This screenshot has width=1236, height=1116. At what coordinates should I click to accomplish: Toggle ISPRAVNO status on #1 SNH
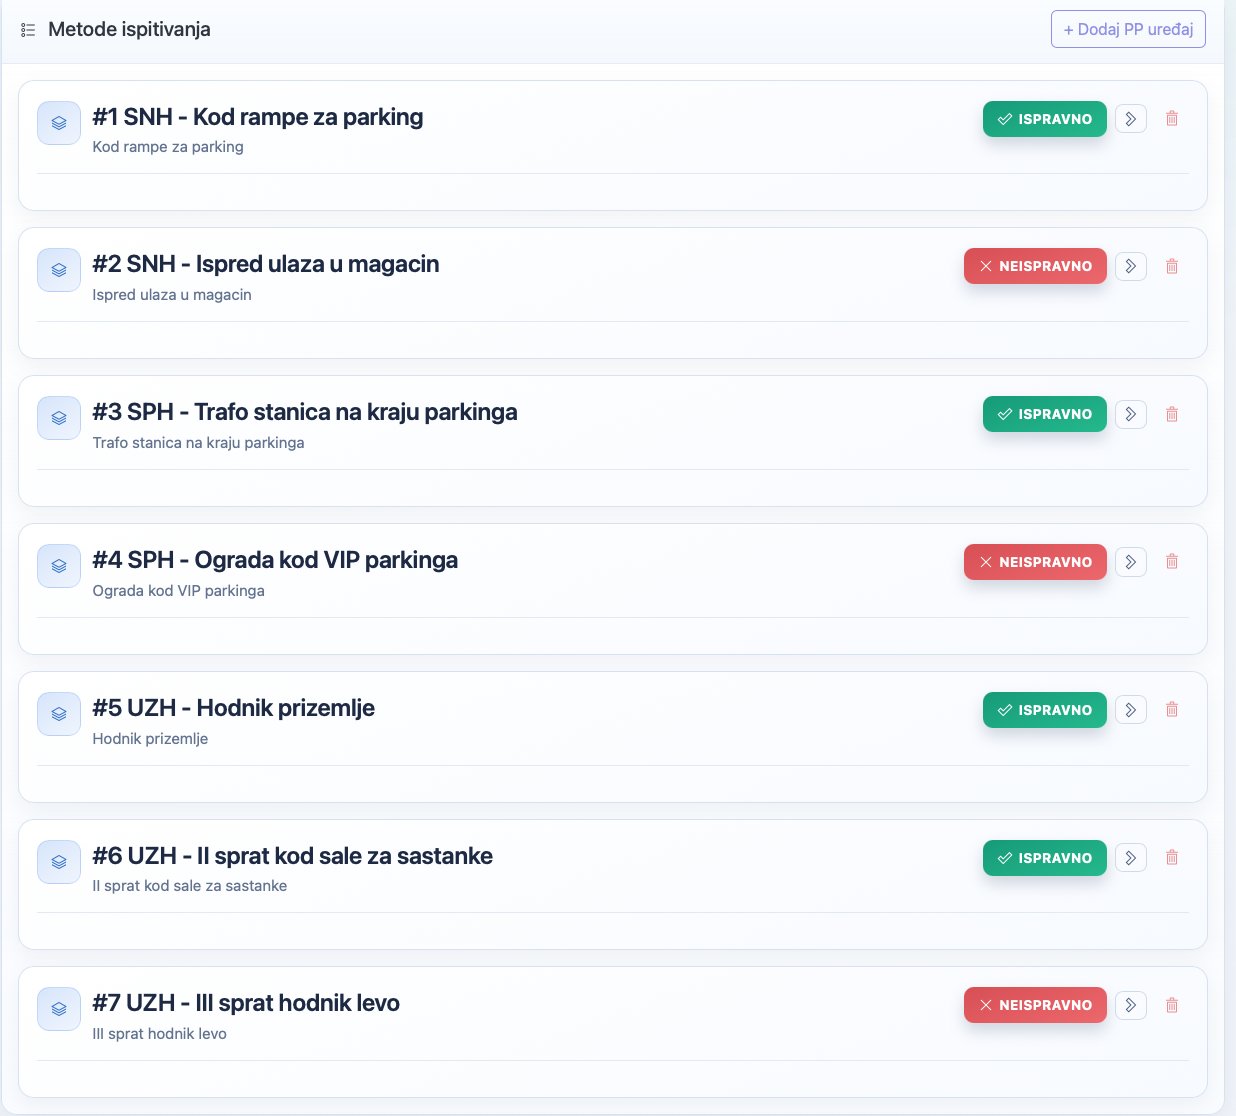pyautogui.click(x=1044, y=119)
